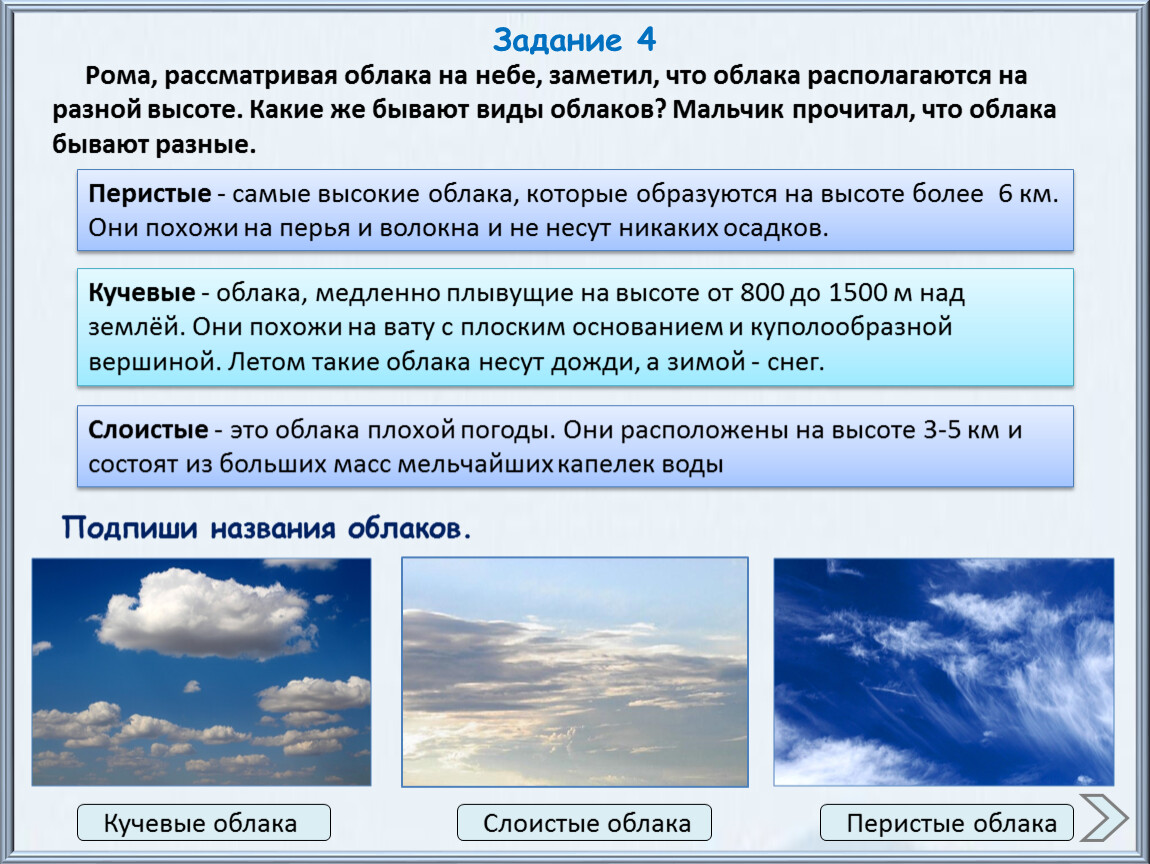Click the "Задание 4" slide title

[x=574, y=40]
